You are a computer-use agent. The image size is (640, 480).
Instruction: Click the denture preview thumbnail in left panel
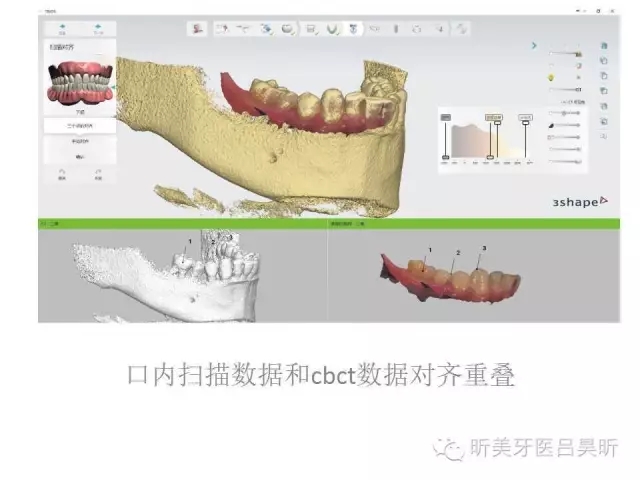(x=78, y=83)
